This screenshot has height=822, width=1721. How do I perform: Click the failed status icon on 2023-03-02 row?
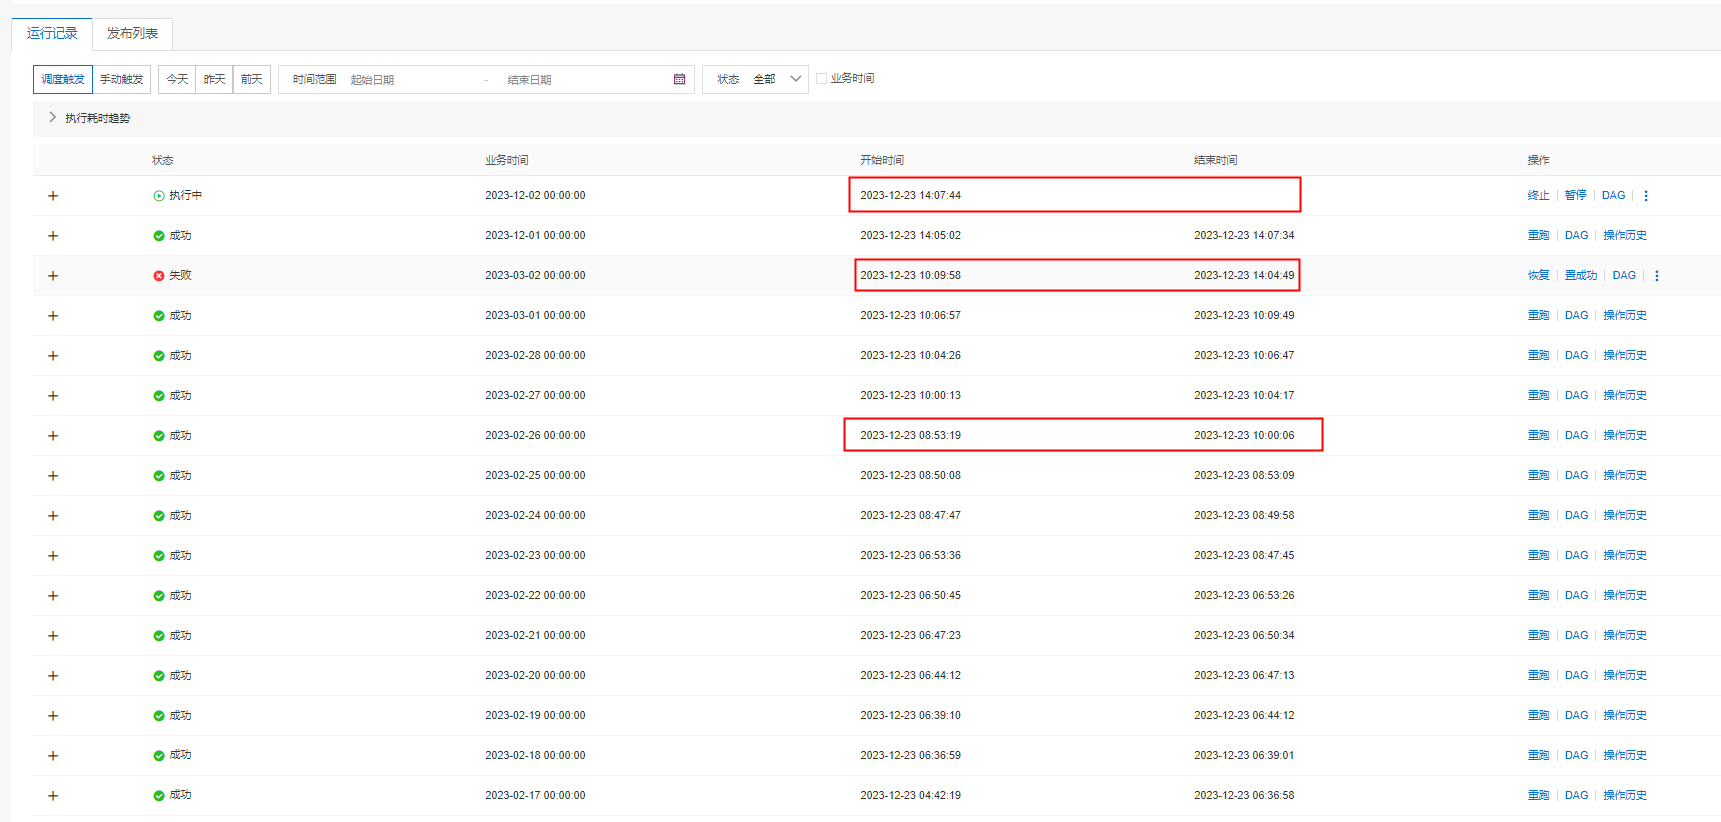(x=159, y=276)
